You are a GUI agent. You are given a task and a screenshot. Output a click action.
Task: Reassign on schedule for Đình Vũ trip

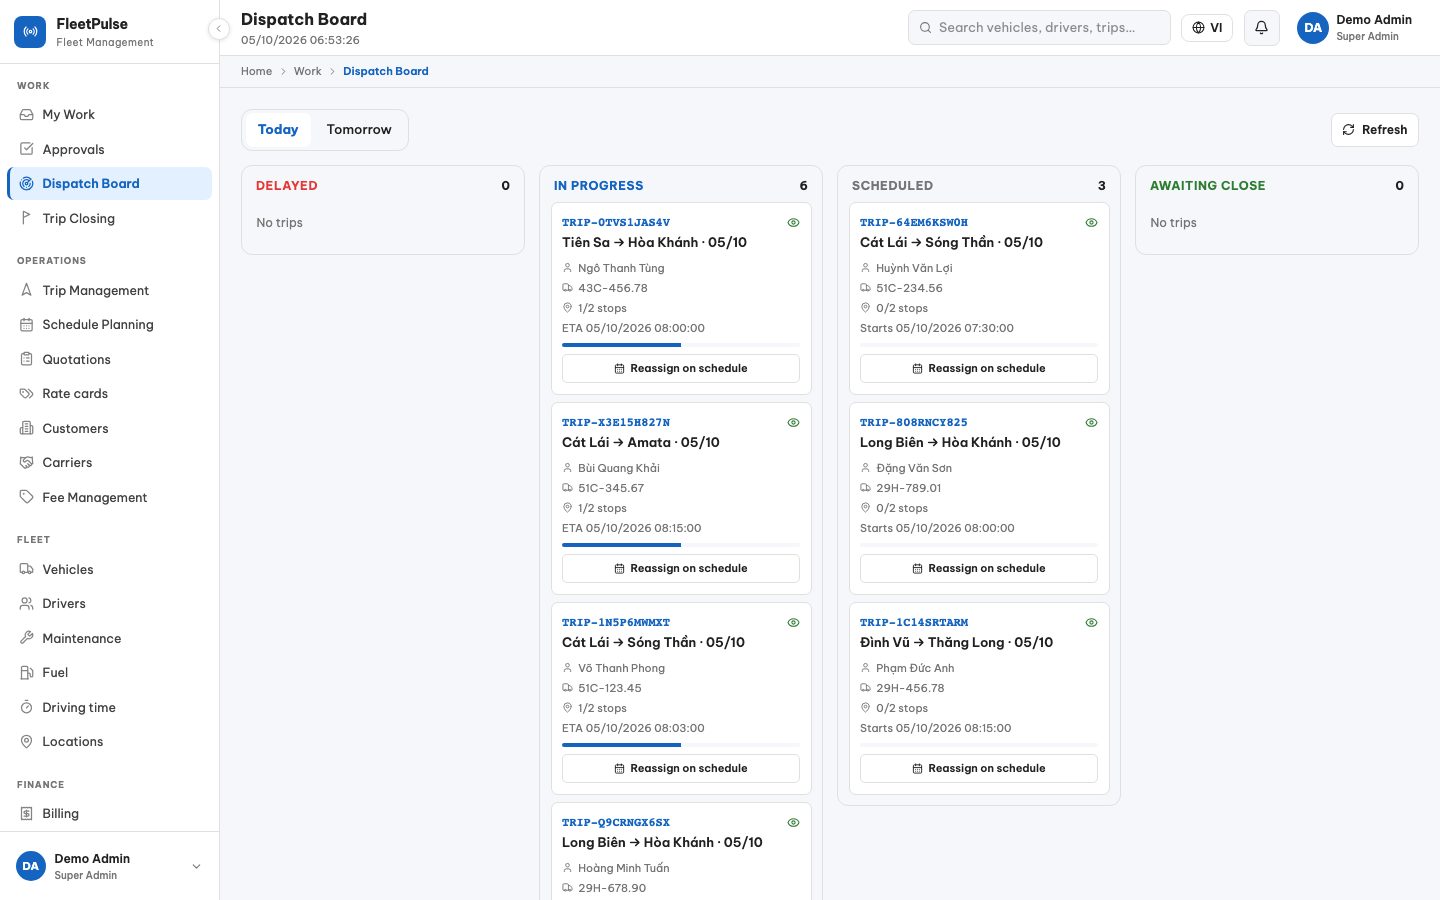coord(979,768)
